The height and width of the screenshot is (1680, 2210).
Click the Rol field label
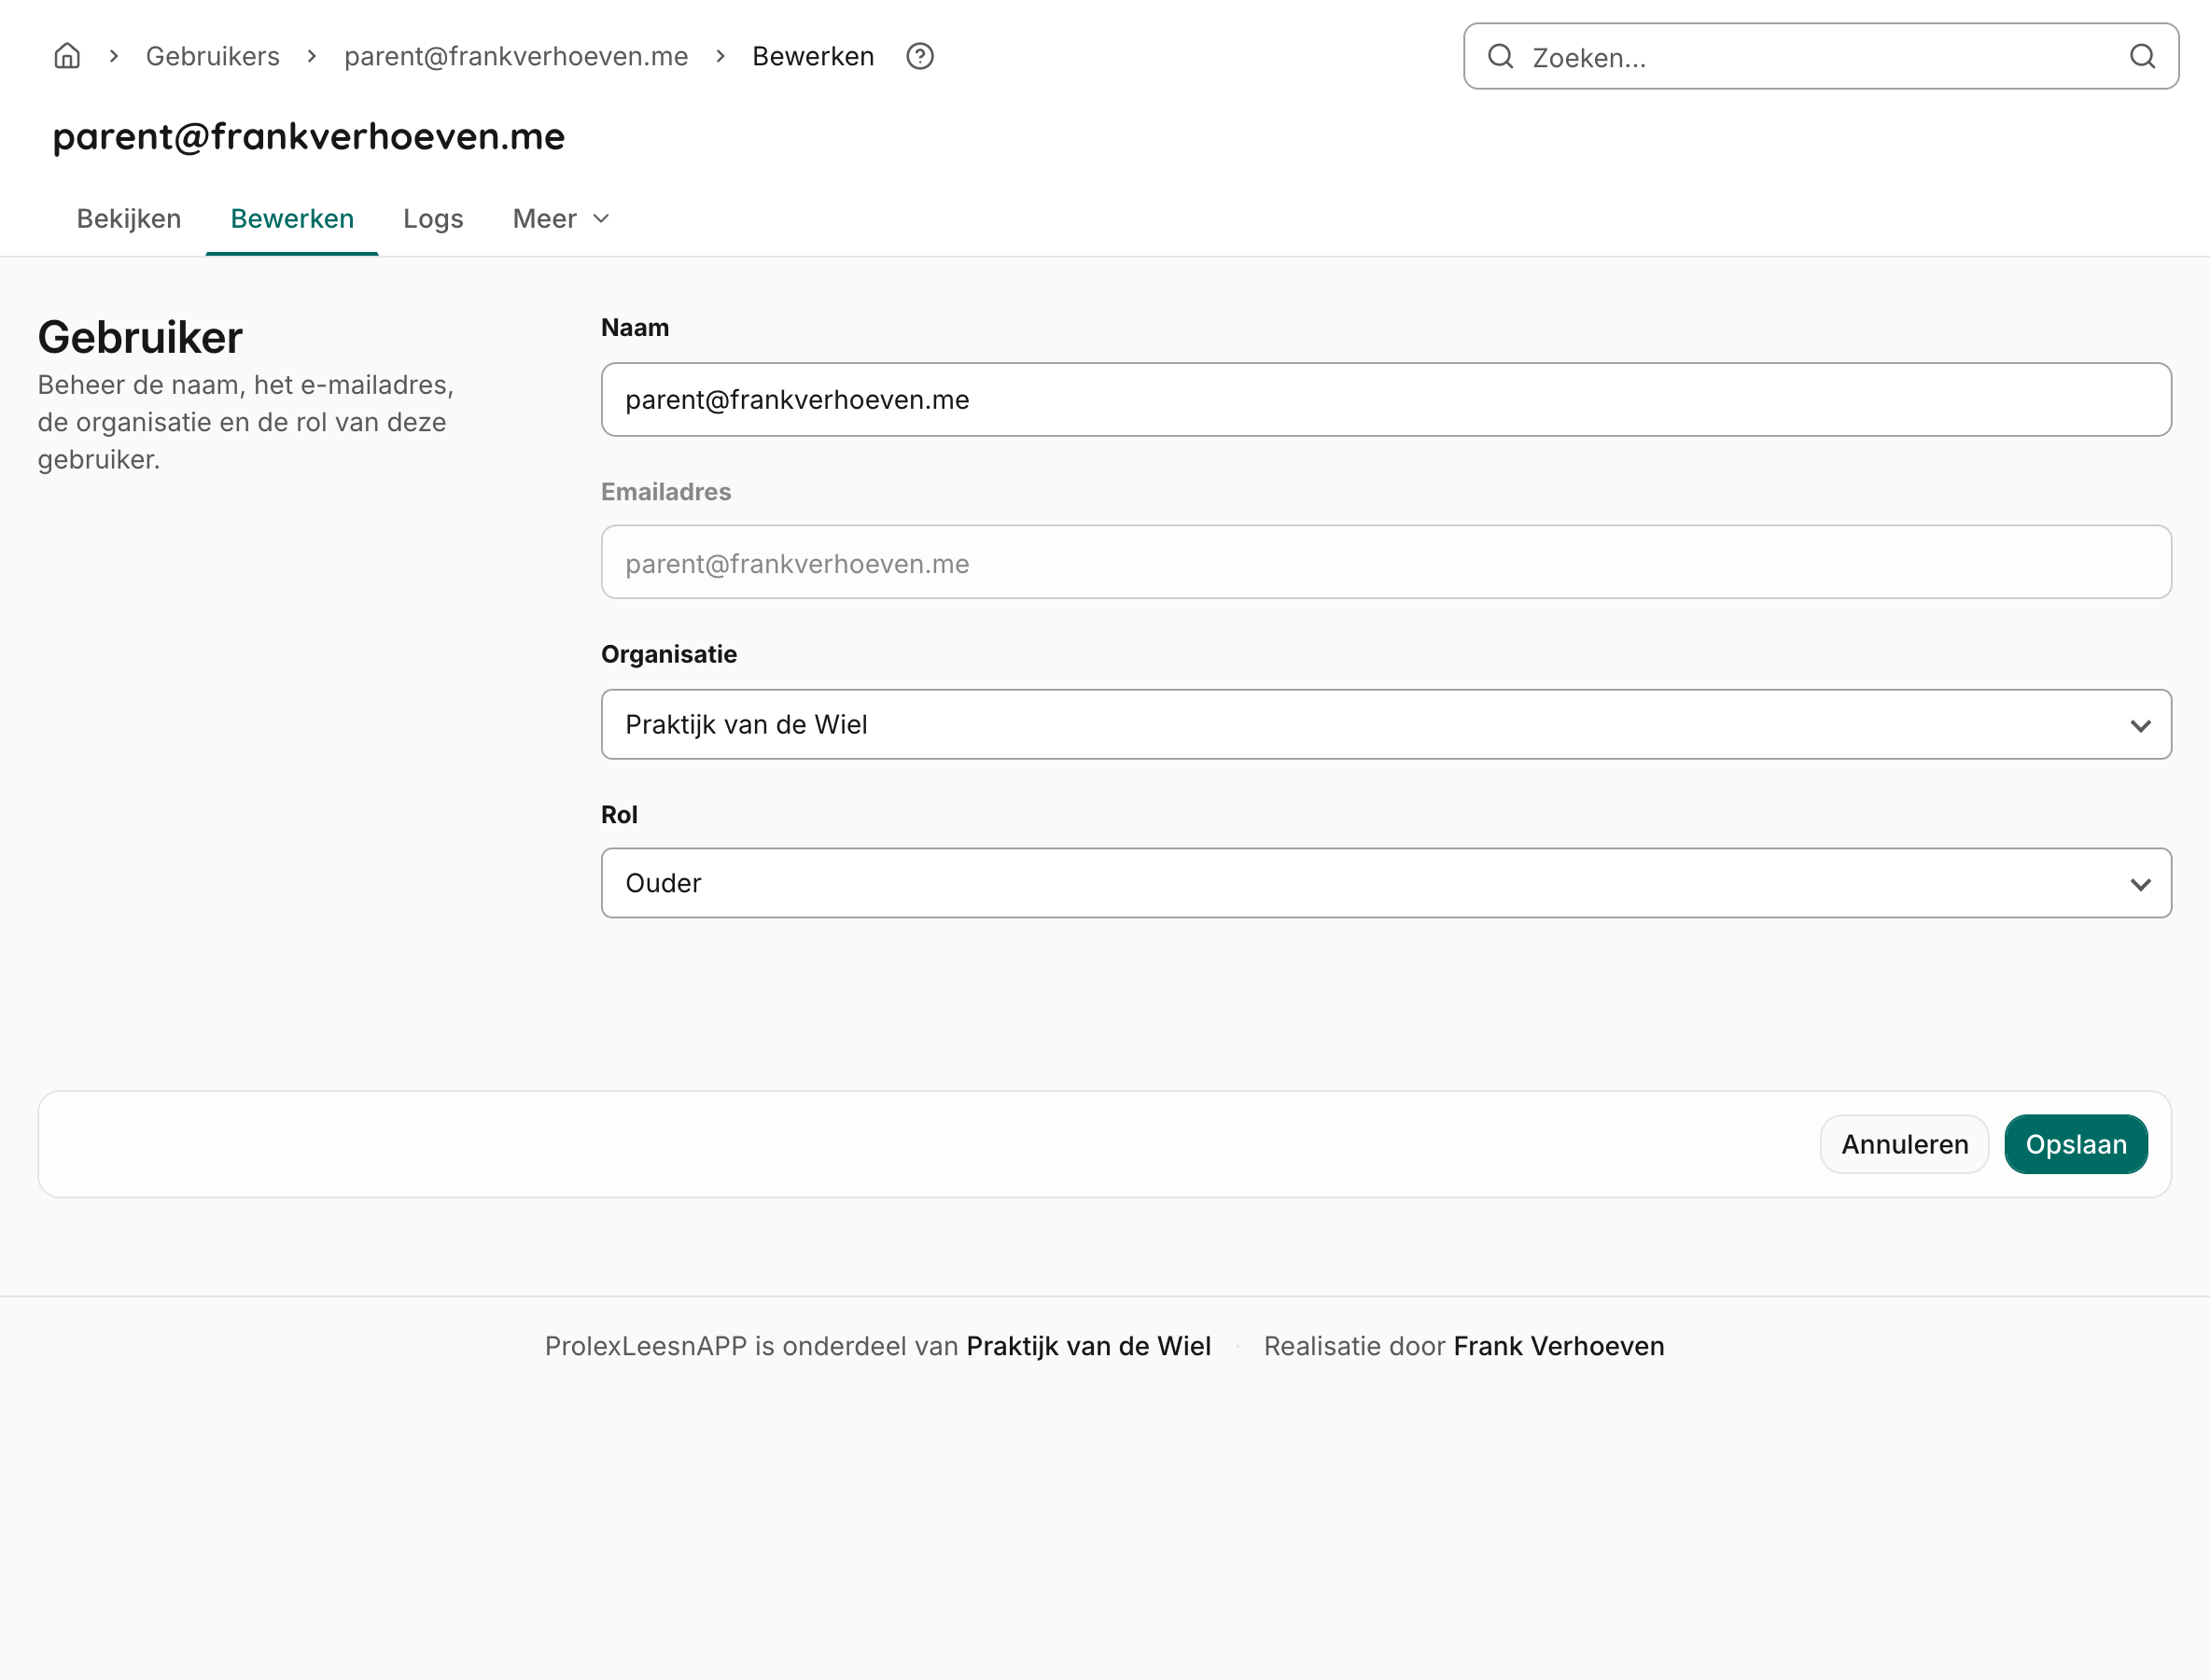(x=619, y=814)
